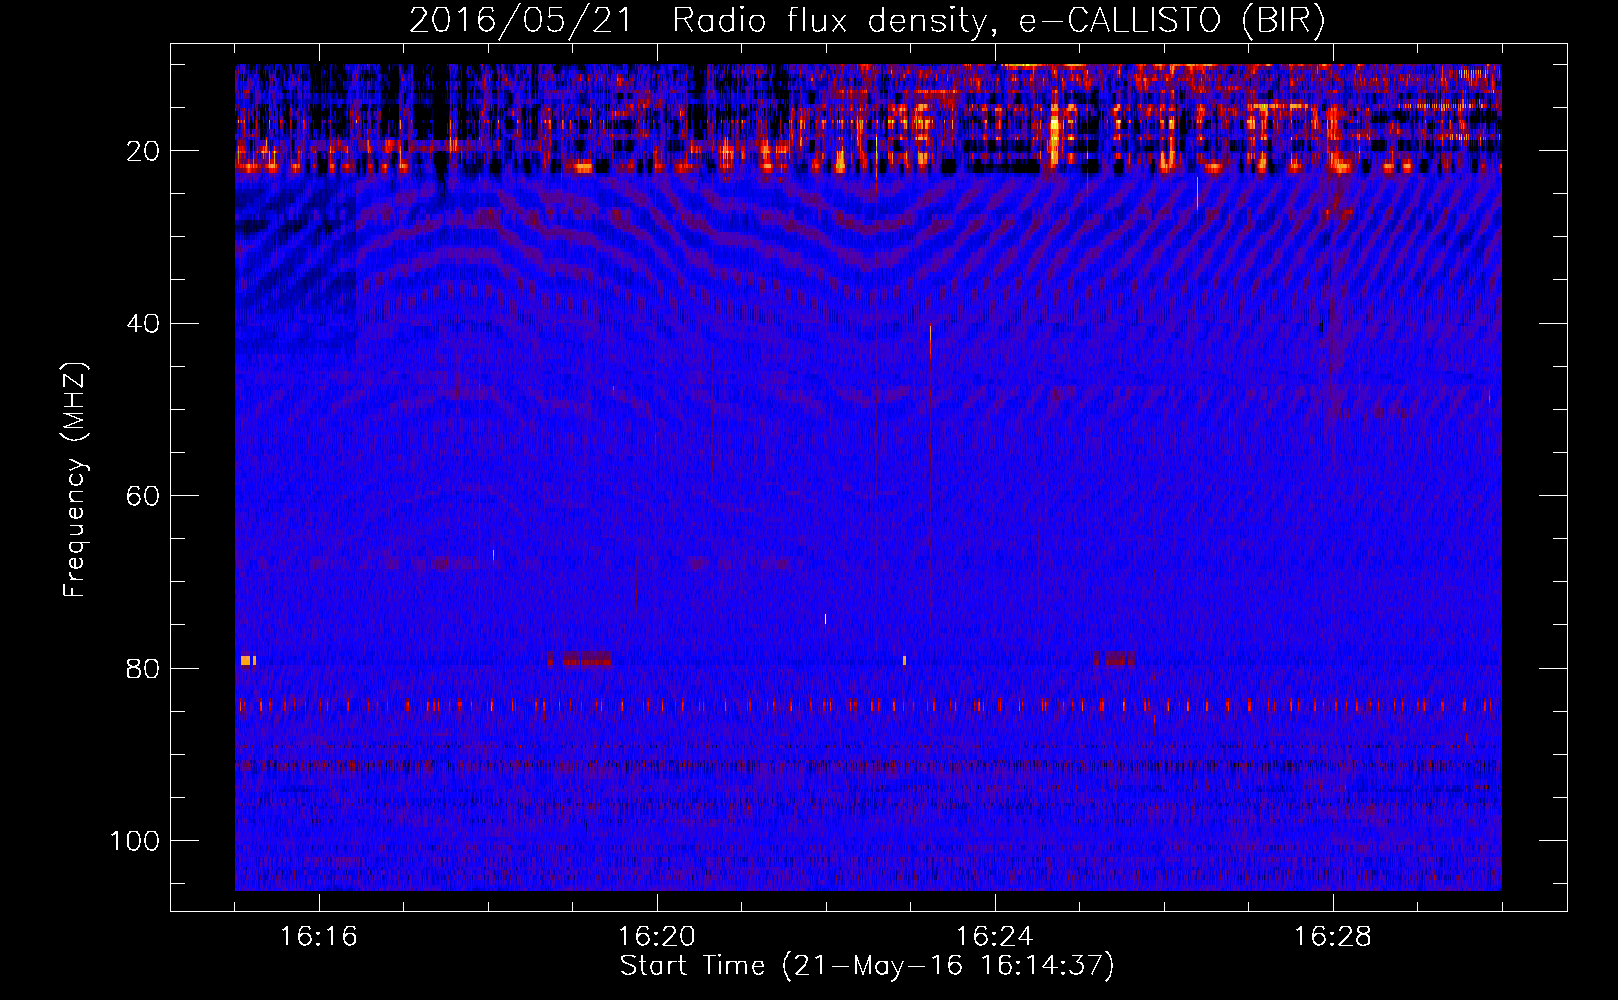
Task: Click the "Frequency (MHZ)" axis label
Action: pyautogui.click(x=75, y=480)
